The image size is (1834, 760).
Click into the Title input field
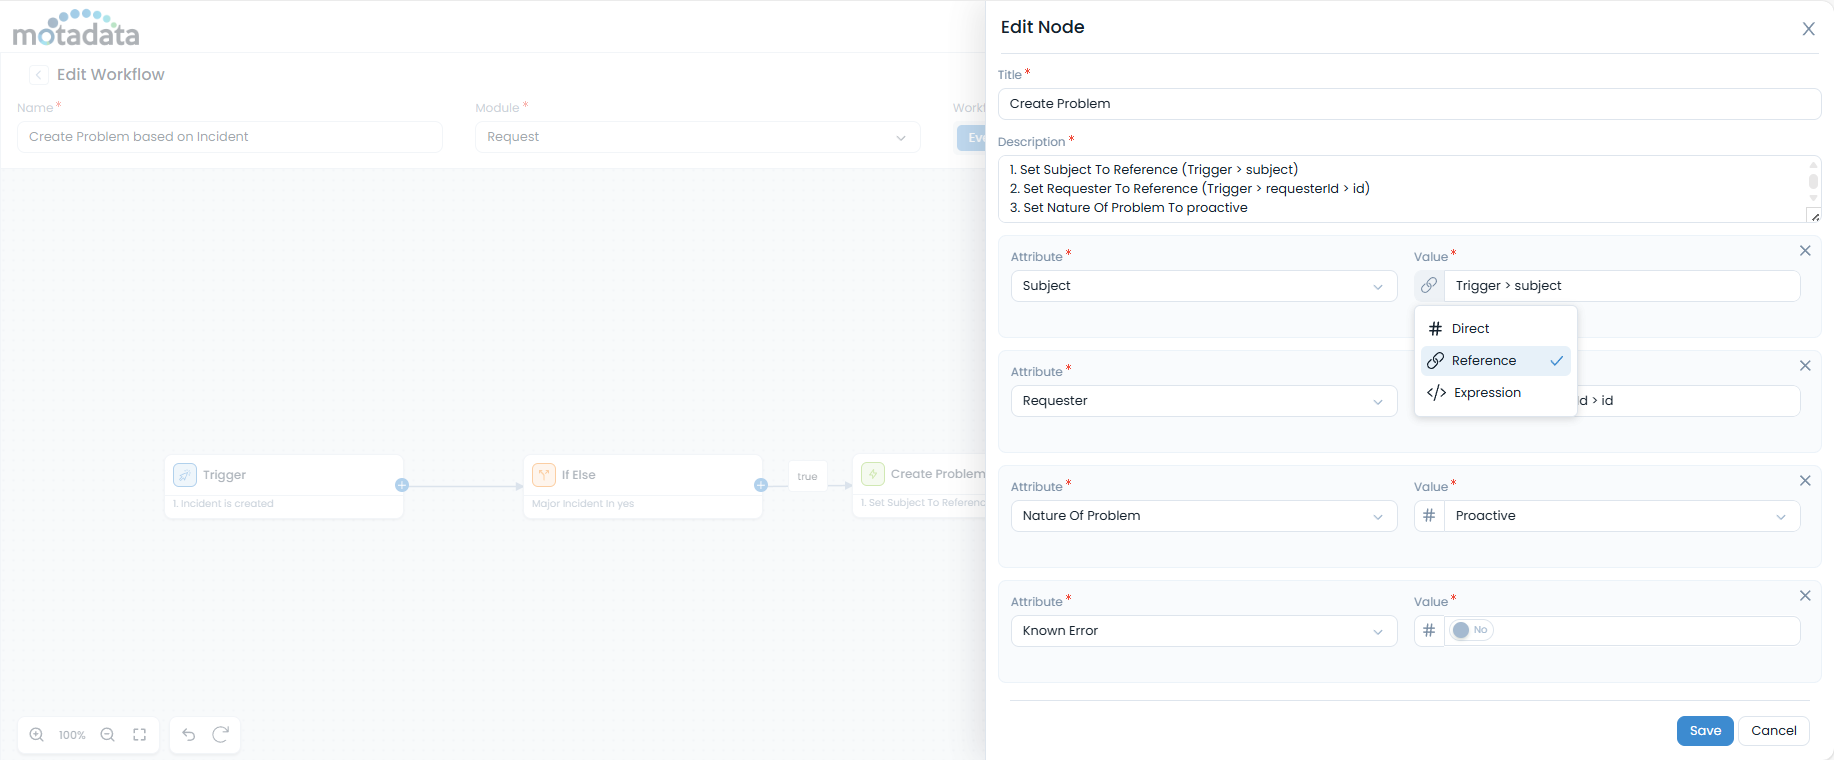pyautogui.click(x=1408, y=104)
